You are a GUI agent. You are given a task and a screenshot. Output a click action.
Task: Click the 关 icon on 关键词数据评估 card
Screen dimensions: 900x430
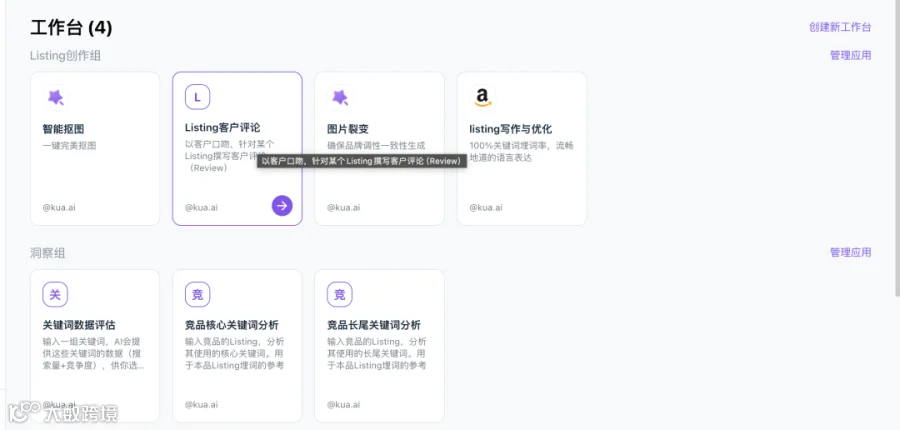click(55, 295)
